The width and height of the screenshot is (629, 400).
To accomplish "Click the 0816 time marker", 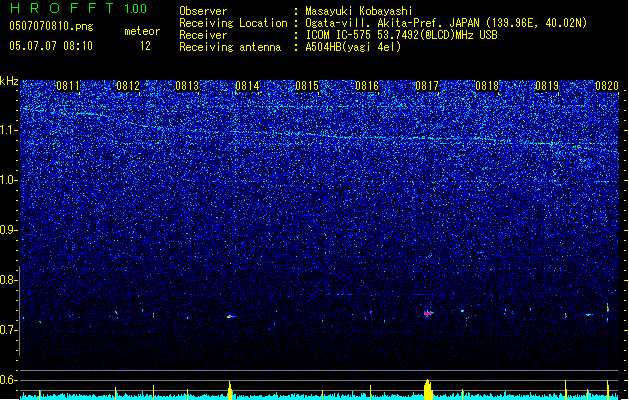I will [367, 86].
